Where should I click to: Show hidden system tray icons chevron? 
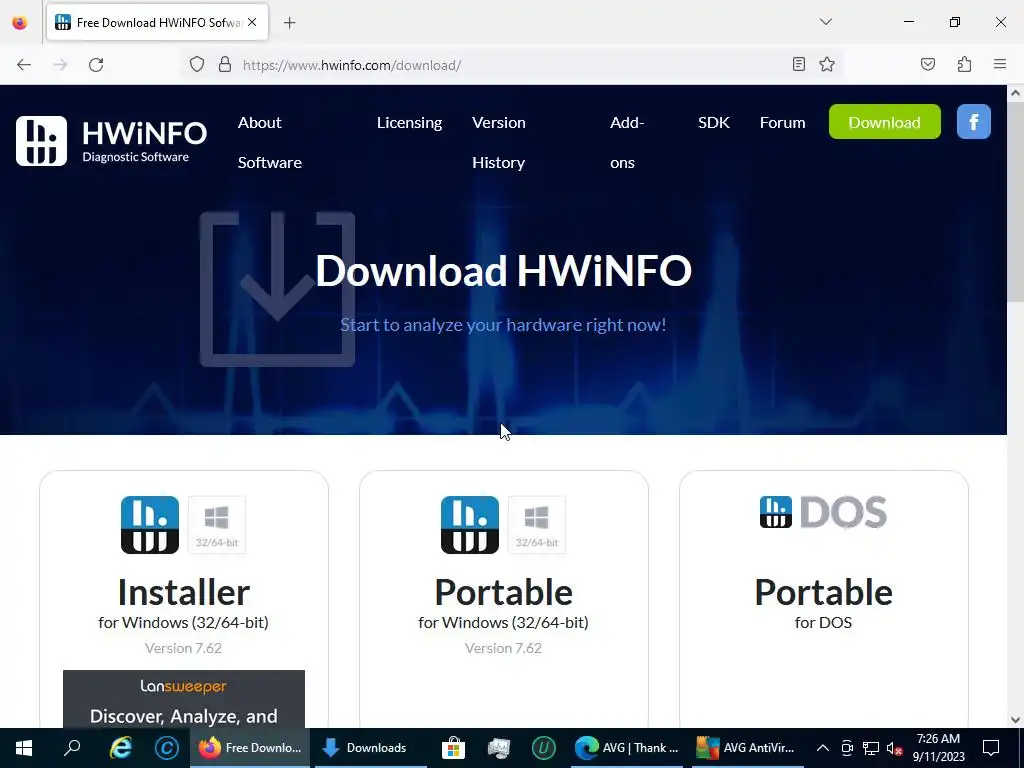pyautogui.click(x=823, y=748)
